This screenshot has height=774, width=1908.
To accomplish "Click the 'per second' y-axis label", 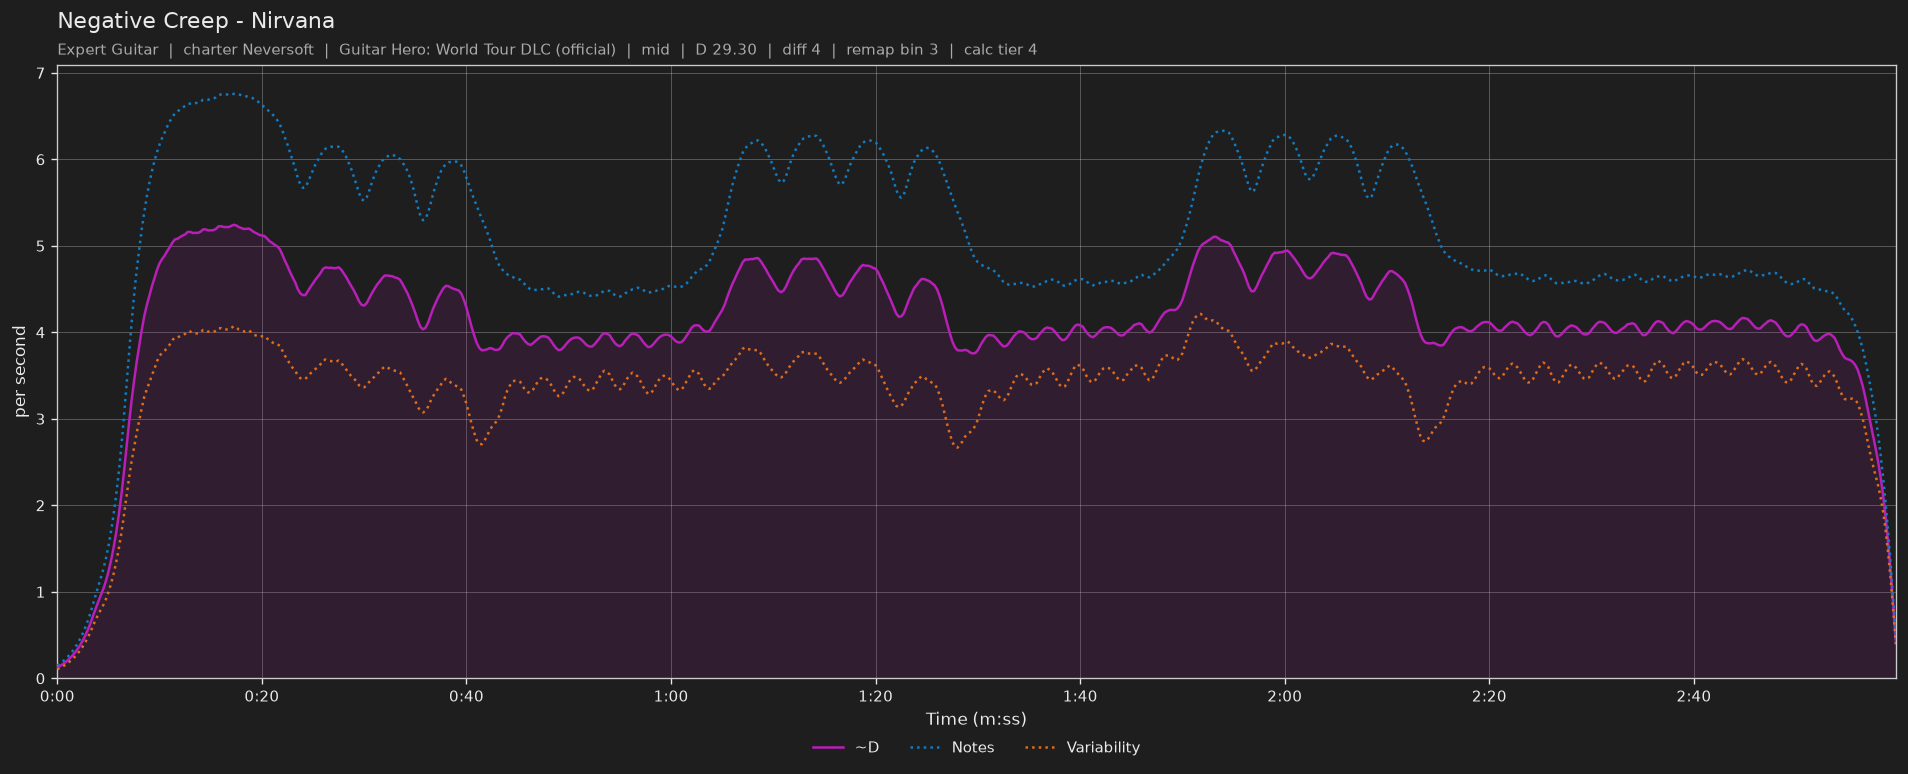I will click(x=20, y=372).
